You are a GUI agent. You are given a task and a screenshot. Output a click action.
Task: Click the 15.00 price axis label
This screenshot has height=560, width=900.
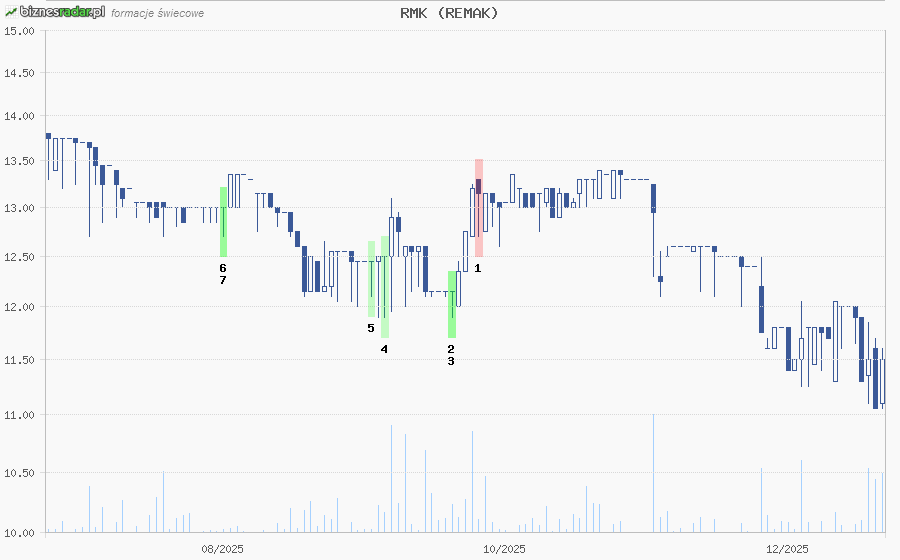(19, 31)
